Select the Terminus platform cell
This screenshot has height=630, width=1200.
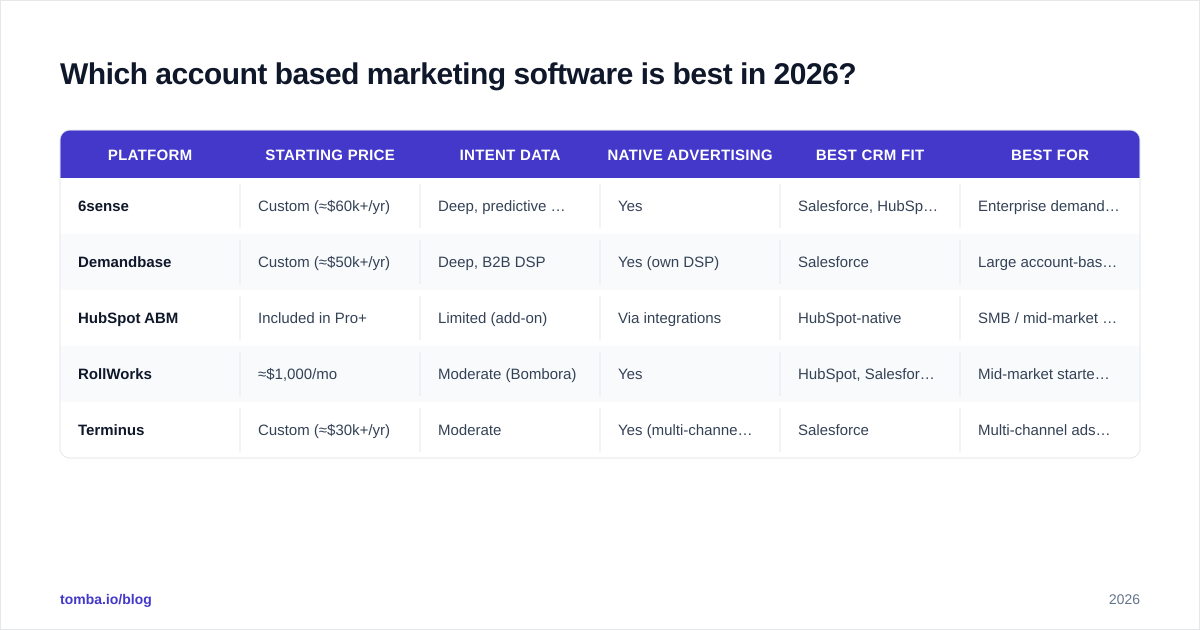point(150,430)
